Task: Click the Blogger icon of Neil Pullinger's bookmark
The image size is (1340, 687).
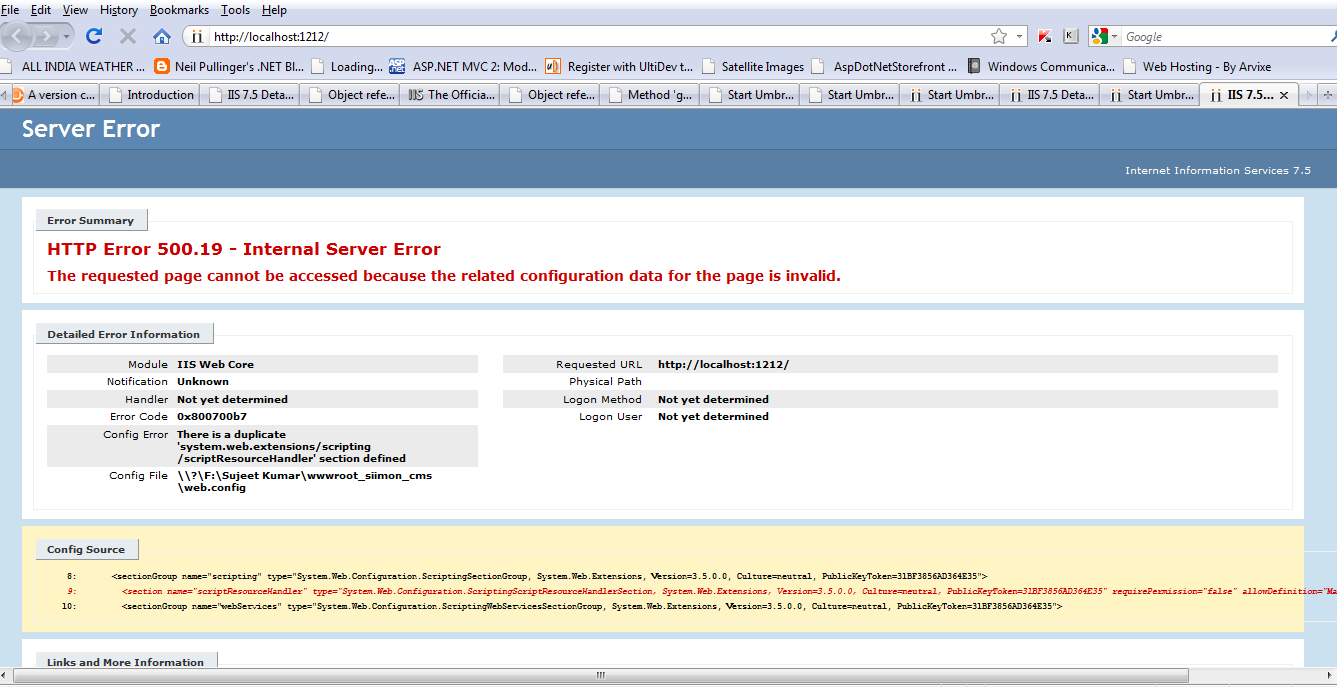Action: 162,67
